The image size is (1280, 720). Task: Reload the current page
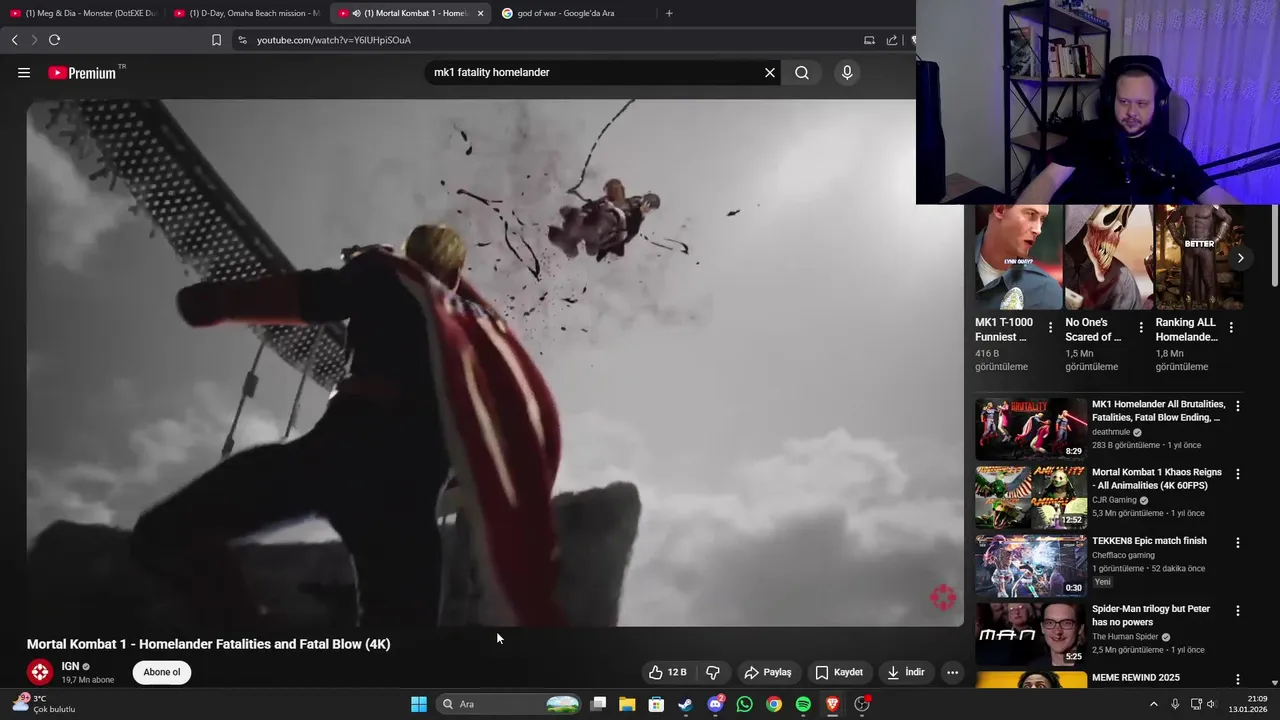click(54, 40)
